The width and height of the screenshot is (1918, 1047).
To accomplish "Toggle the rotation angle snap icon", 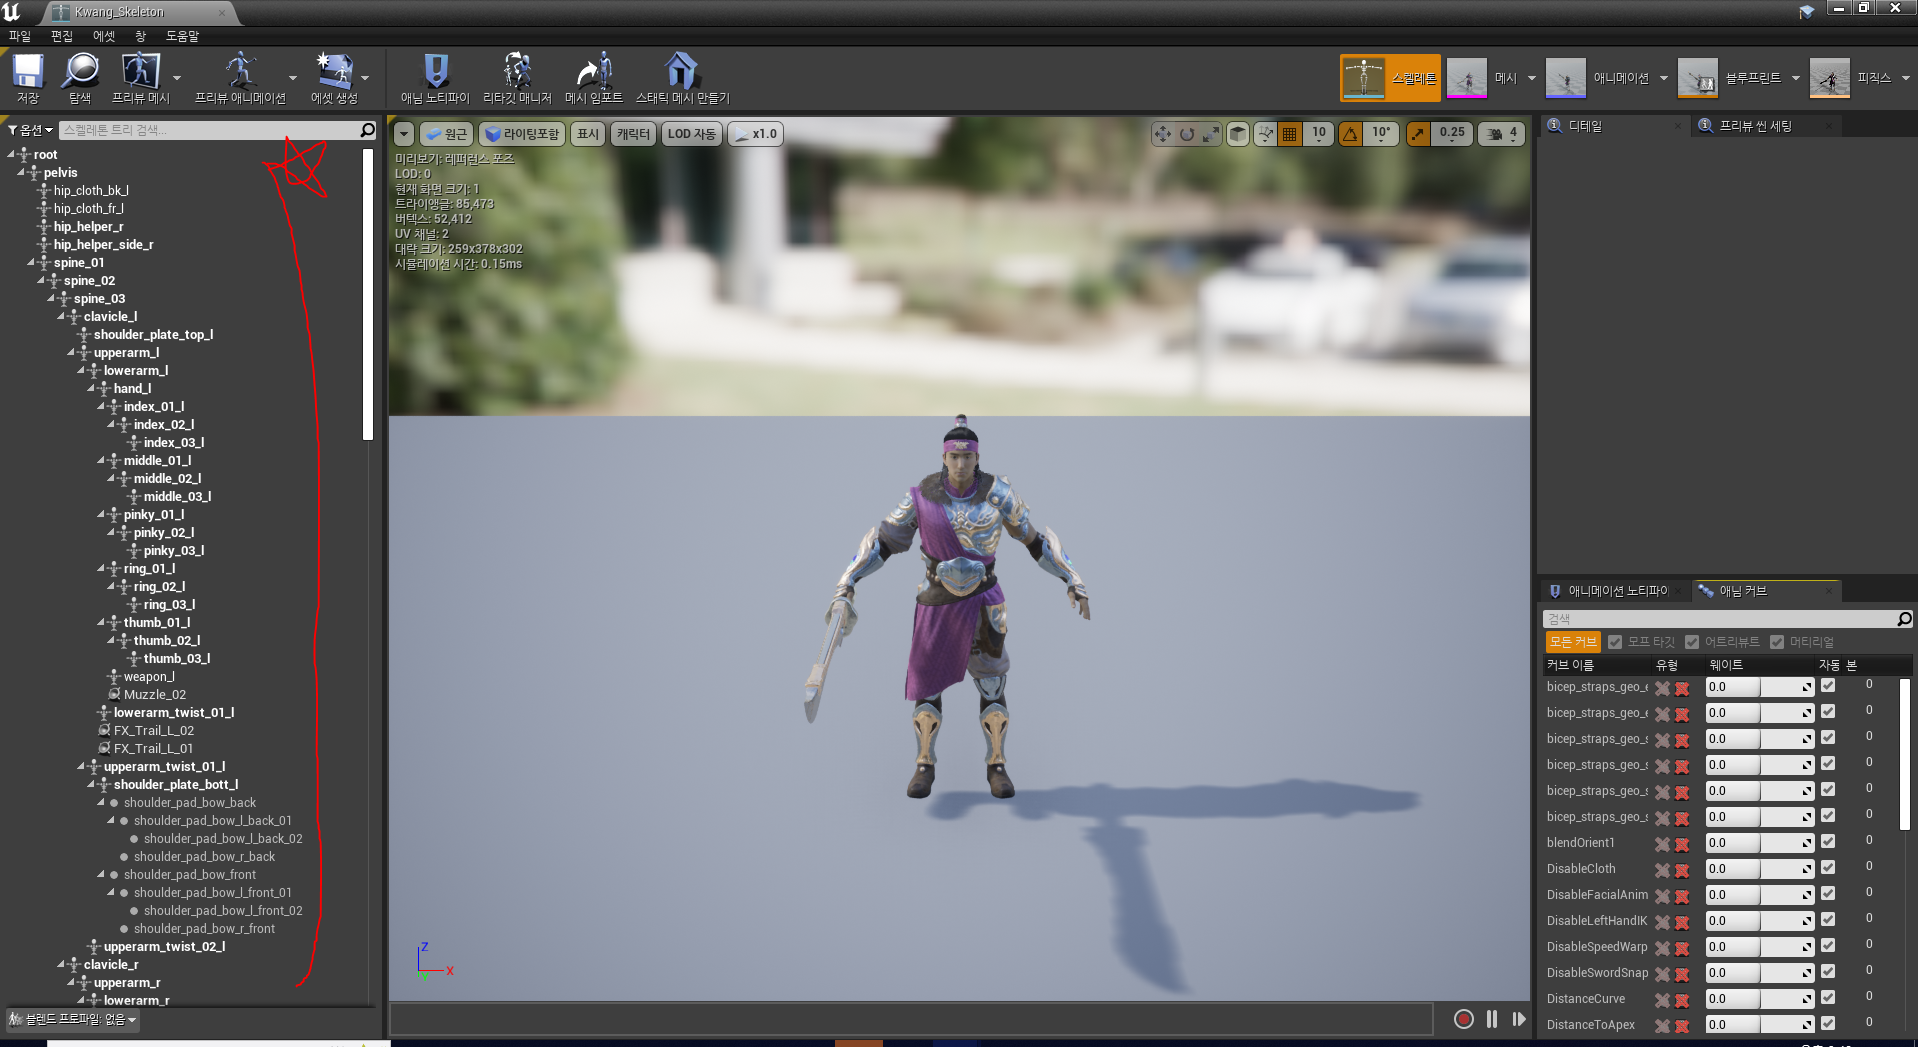I will pyautogui.click(x=1351, y=134).
